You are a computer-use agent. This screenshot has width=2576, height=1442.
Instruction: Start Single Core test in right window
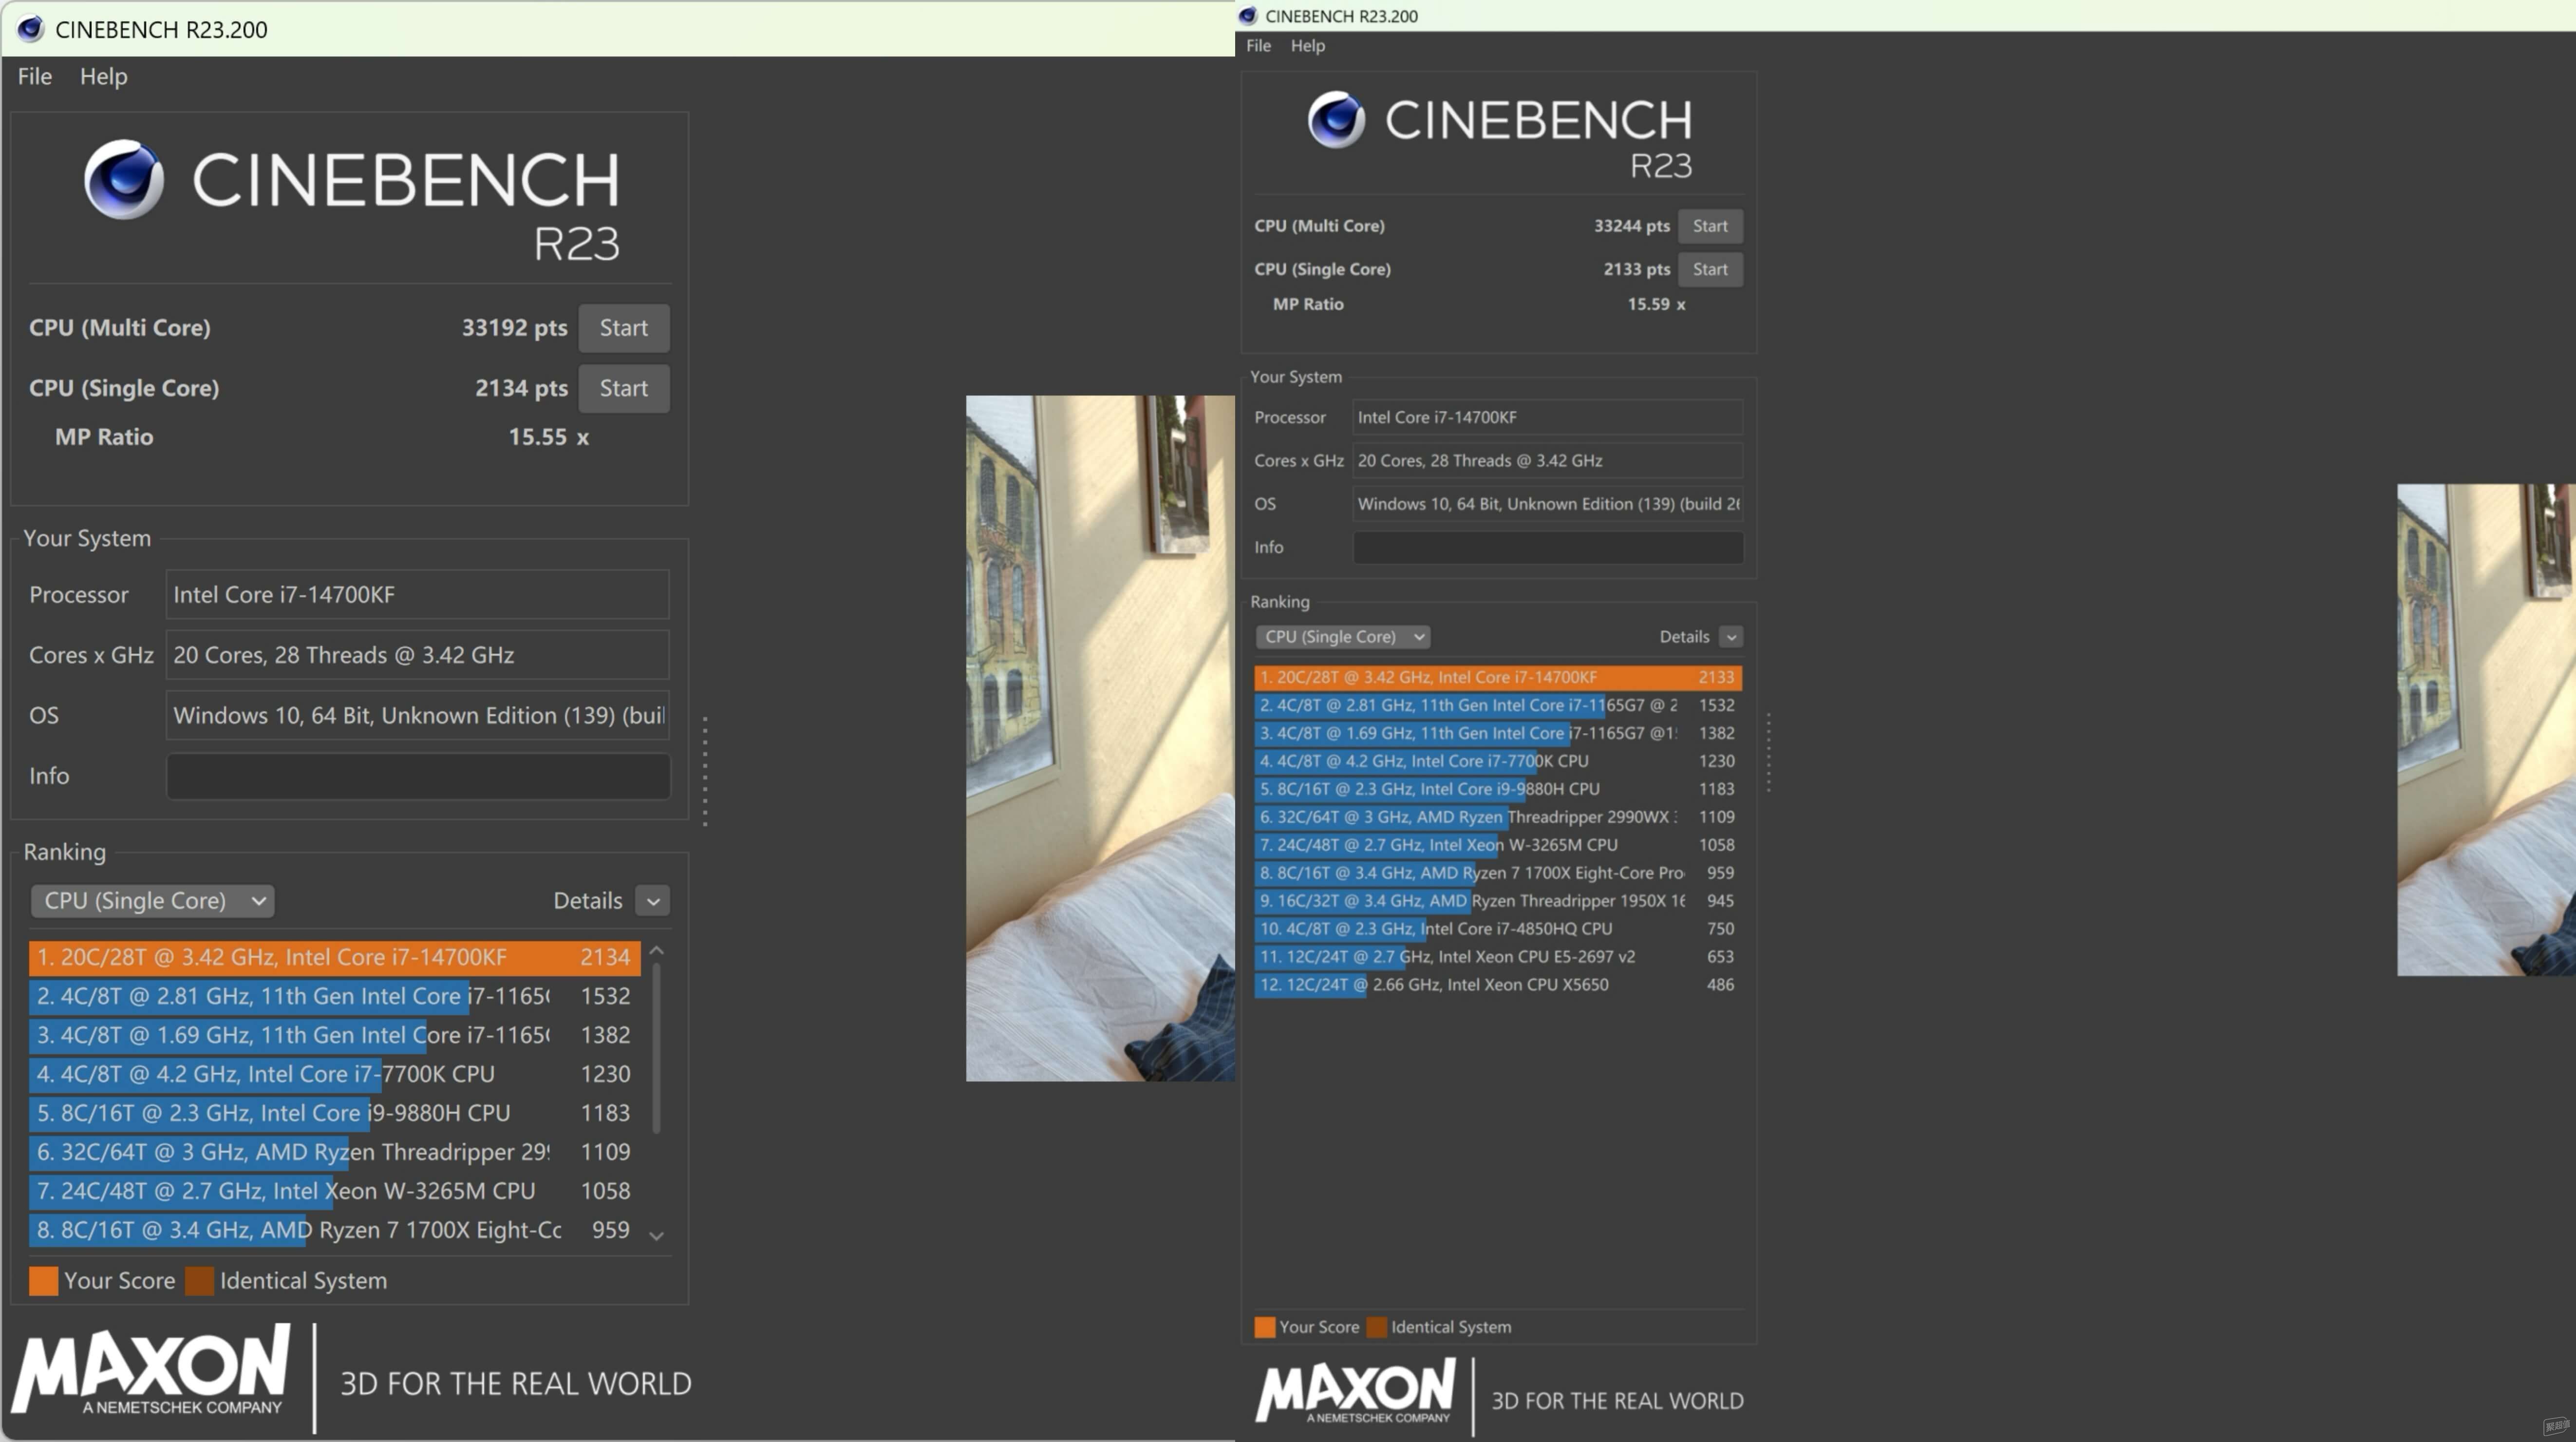1709,269
